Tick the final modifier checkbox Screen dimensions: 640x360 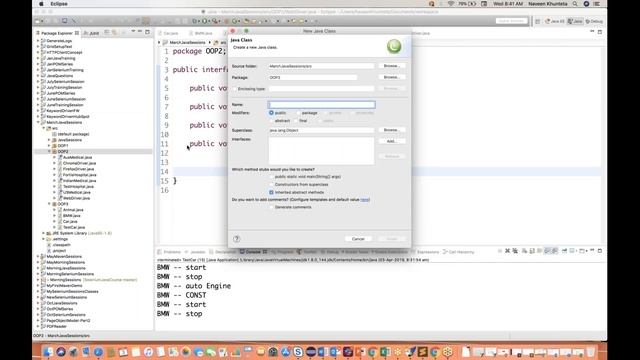click(296, 121)
